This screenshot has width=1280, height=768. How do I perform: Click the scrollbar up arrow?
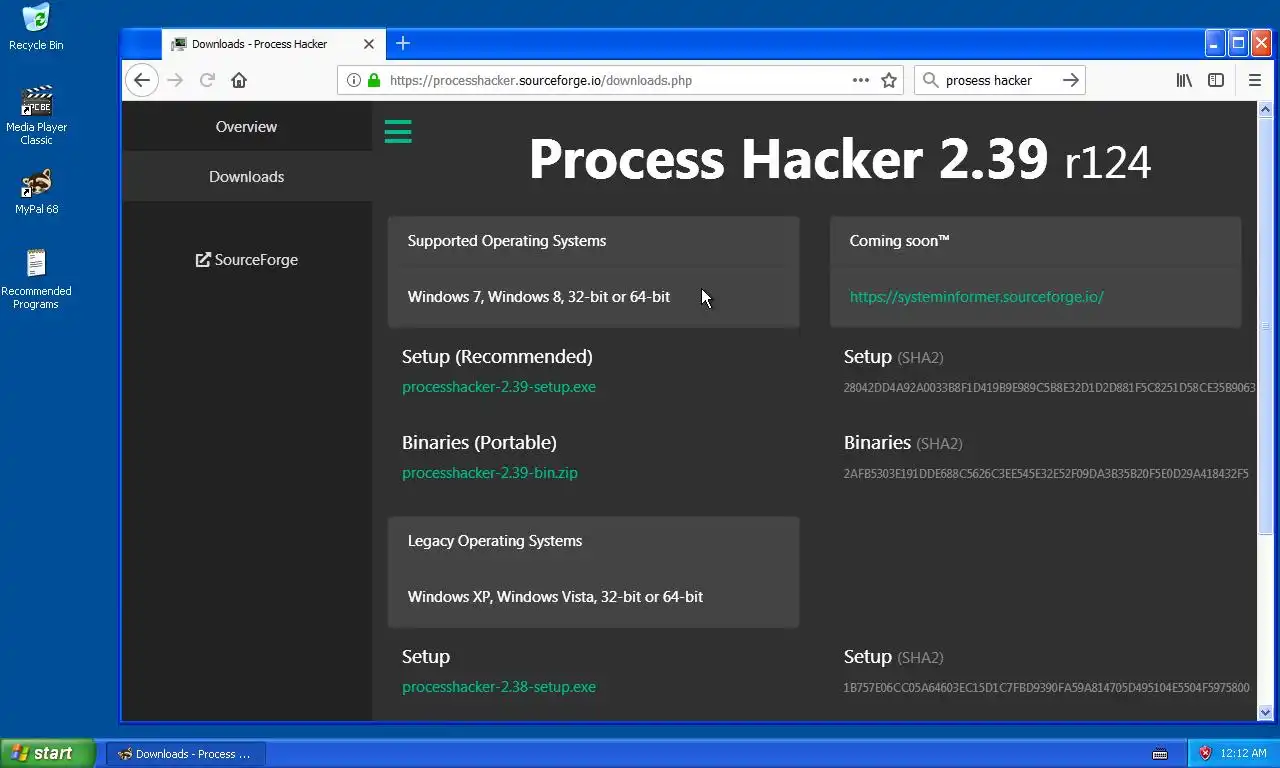[x=1265, y=109]
